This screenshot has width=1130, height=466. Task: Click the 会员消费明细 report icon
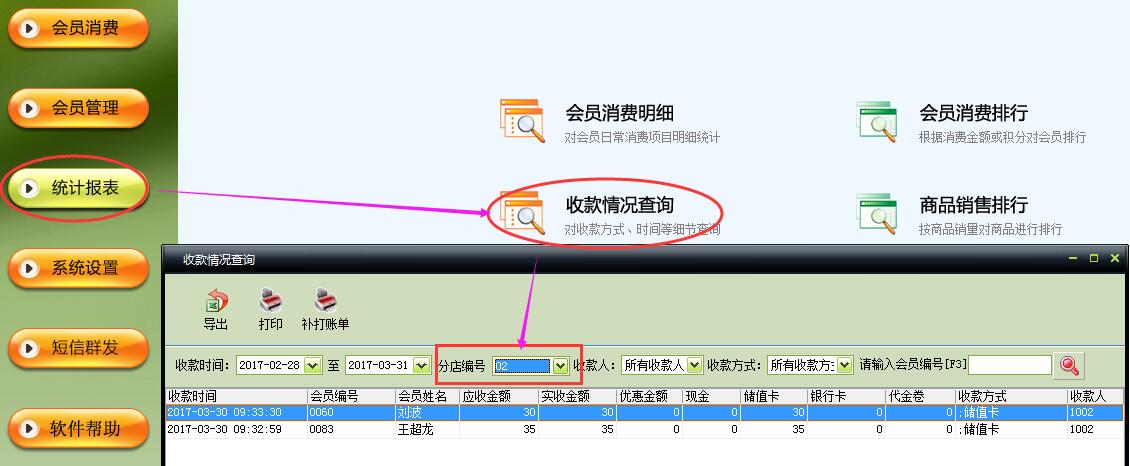pos(522,120)
